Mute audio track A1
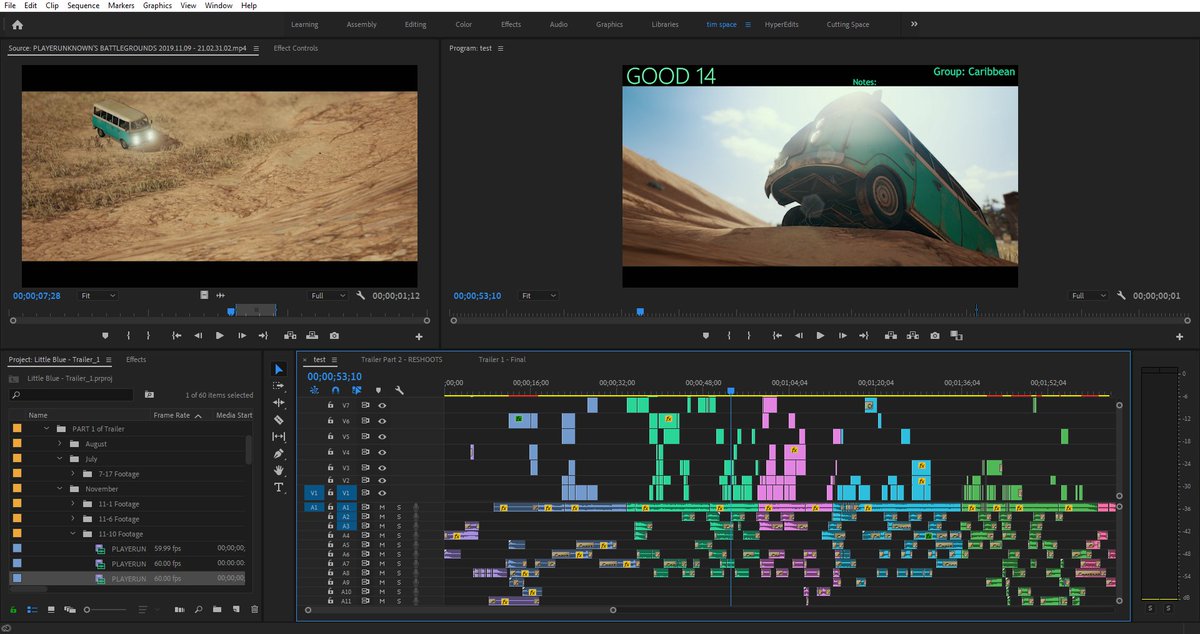 pos(382,508)
